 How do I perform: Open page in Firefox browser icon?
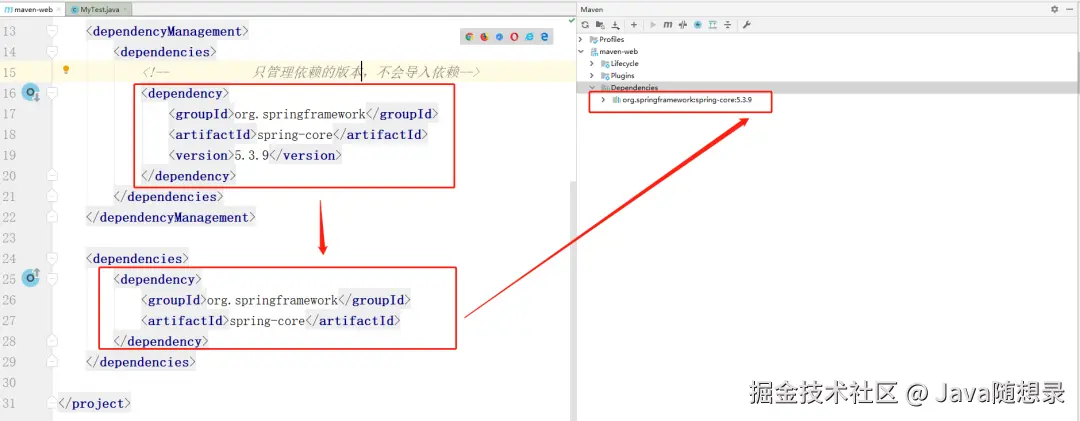484,37
